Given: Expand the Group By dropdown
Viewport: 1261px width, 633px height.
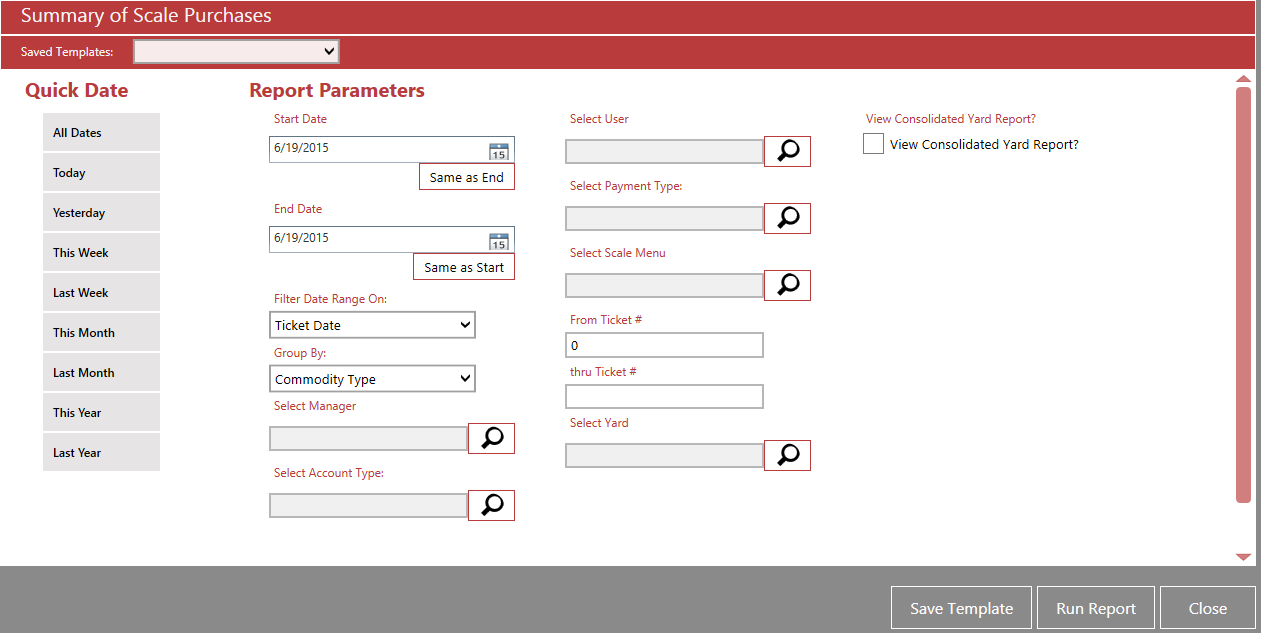Looking at the screenshot, I should (372, 379).
